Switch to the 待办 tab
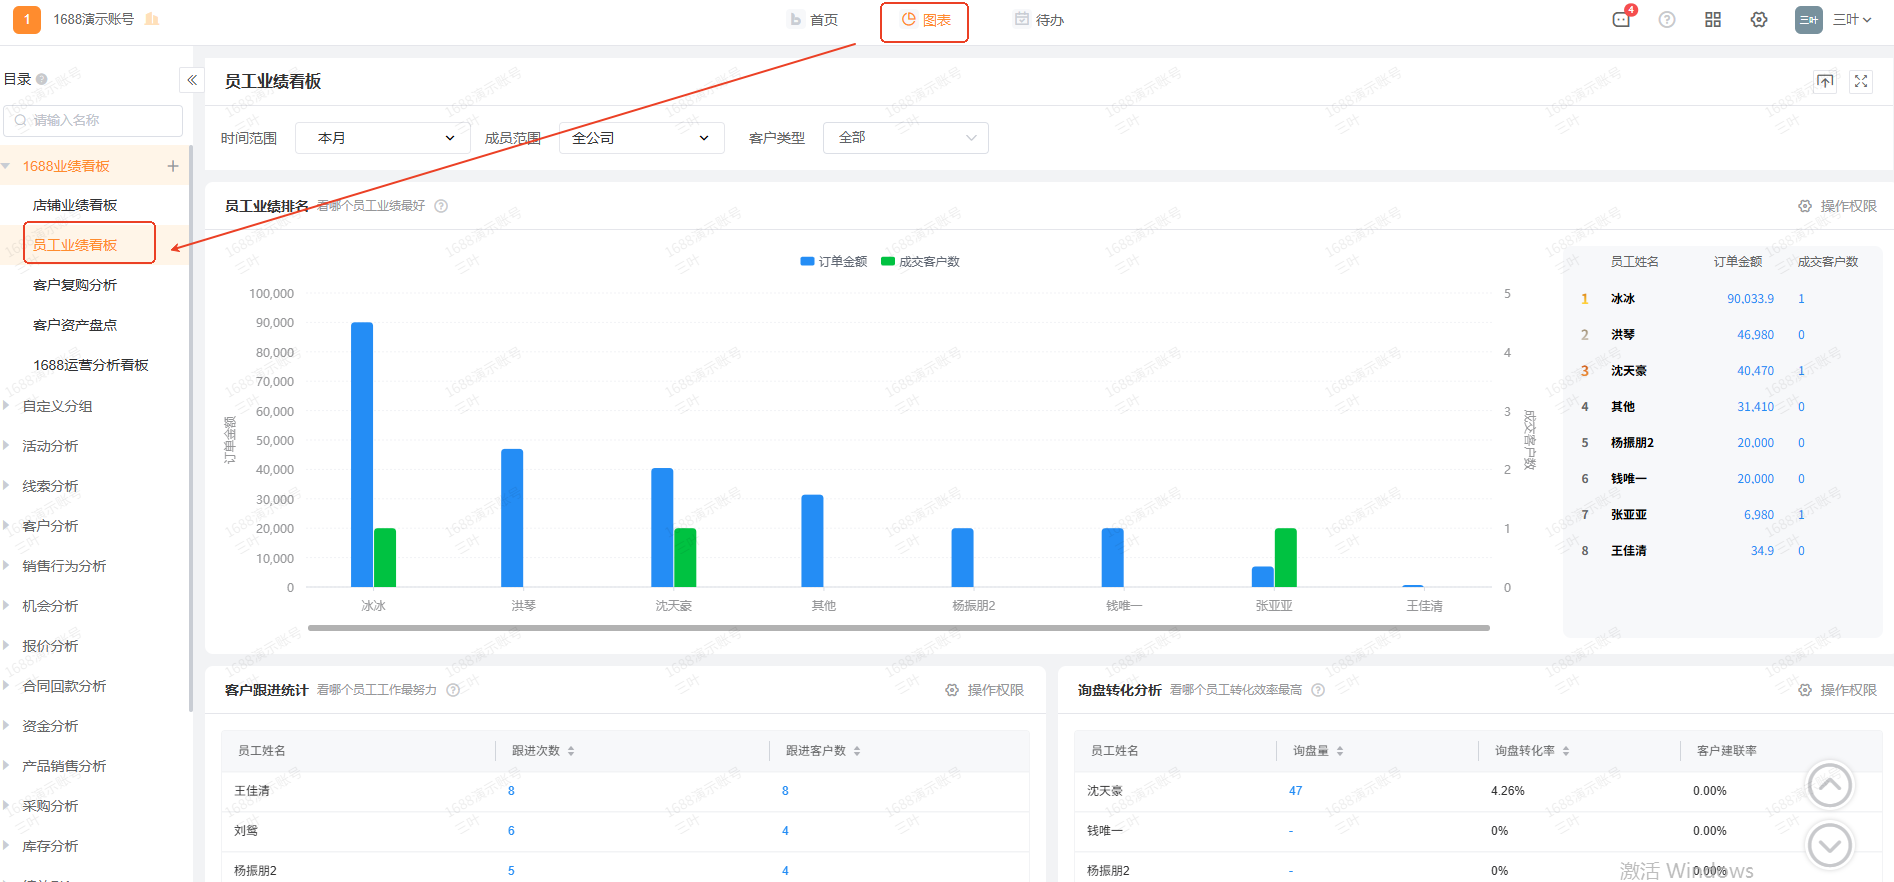This screenshot has width=1894, height=882. pos(1039,20)
